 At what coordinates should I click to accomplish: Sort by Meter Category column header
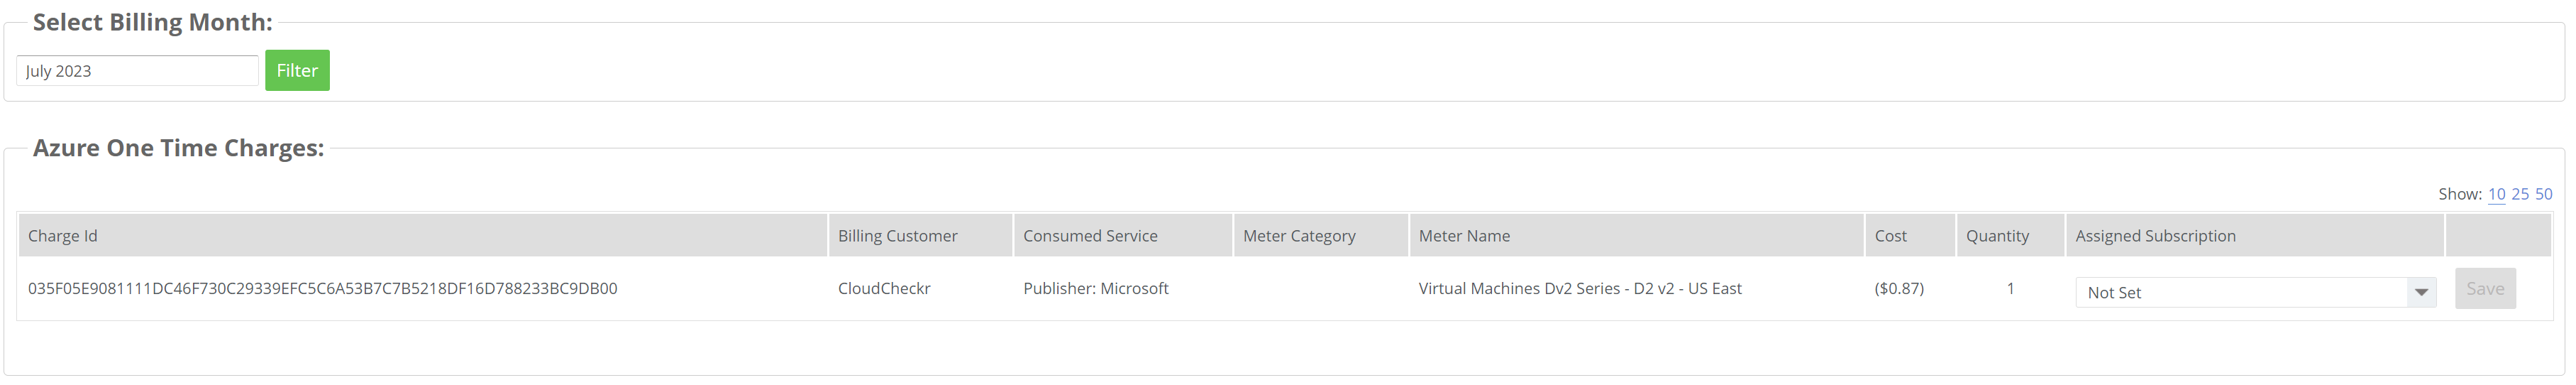tap(1299, 236)
